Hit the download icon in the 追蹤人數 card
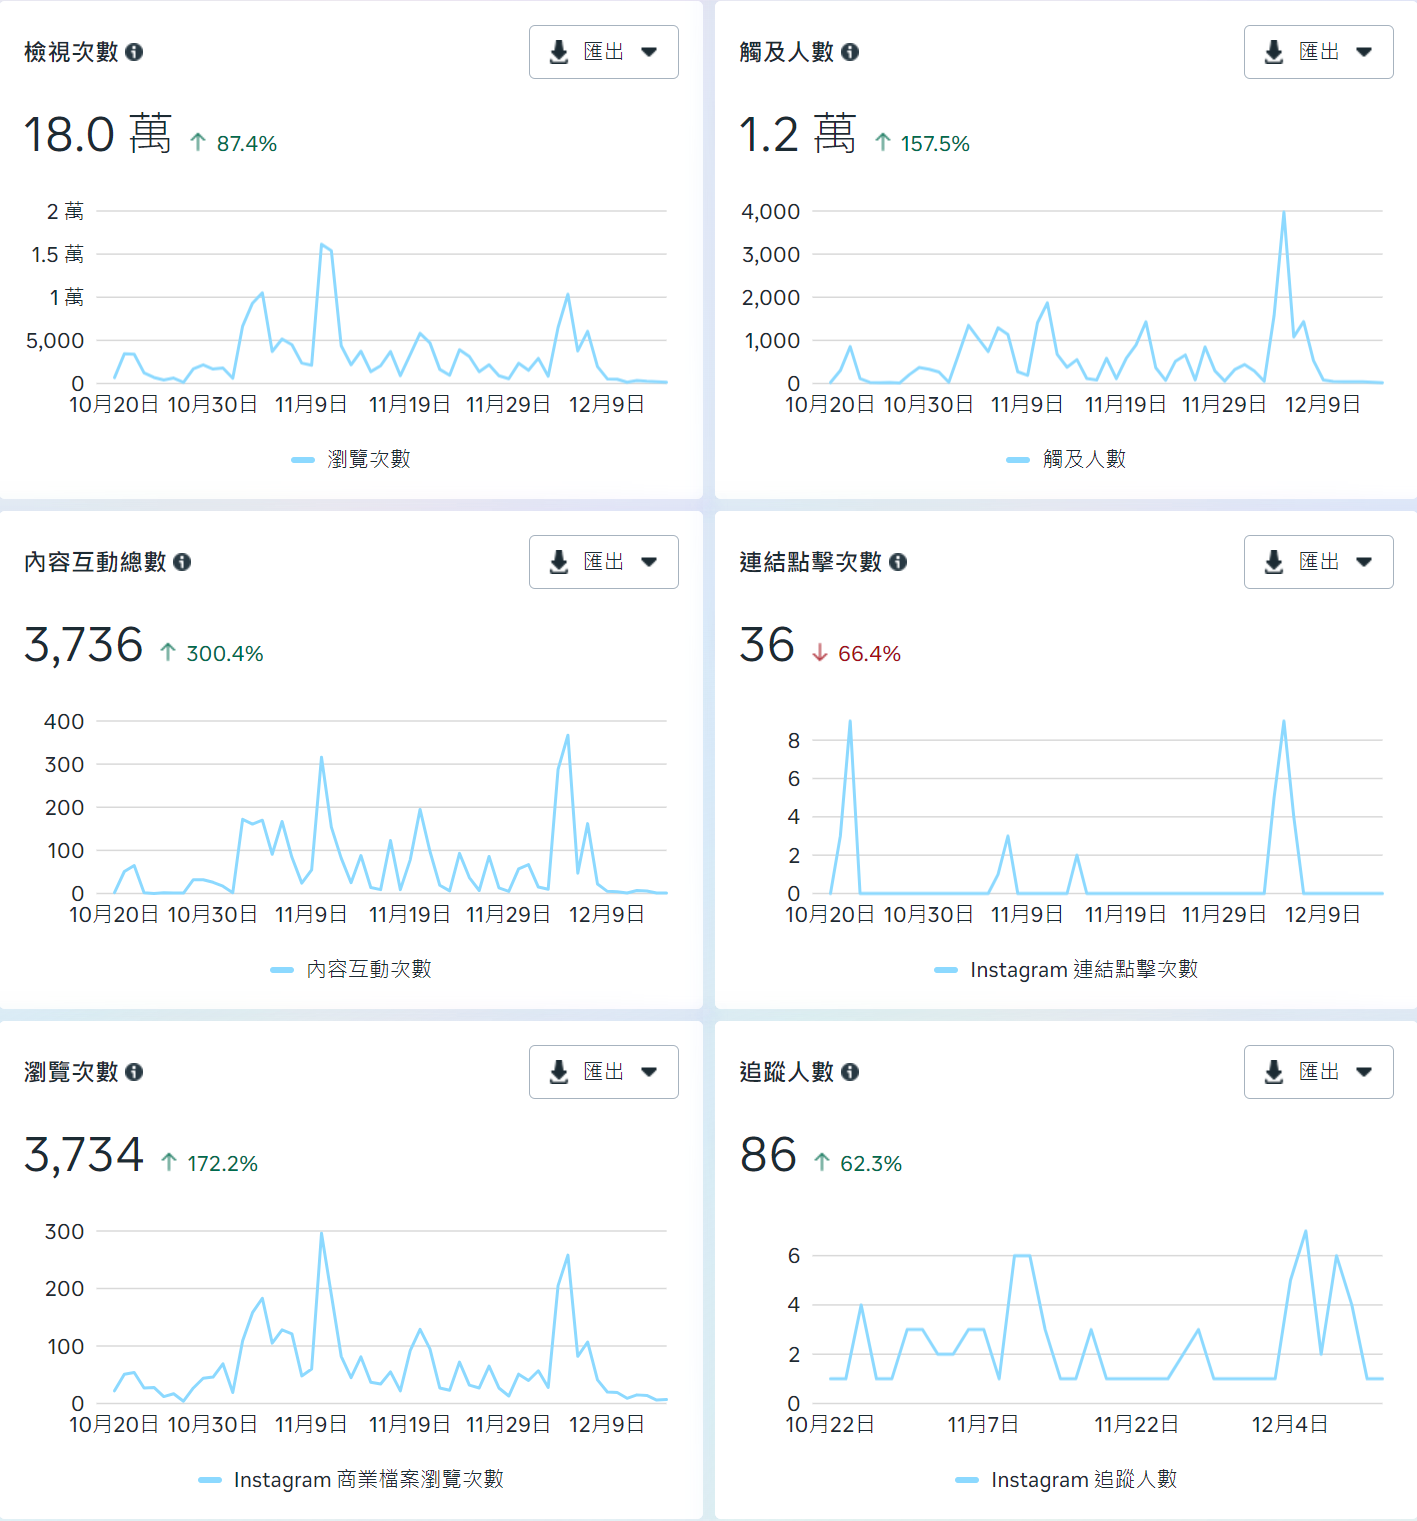This screenshot has height=1521, width=1417. point(1274,1072)
